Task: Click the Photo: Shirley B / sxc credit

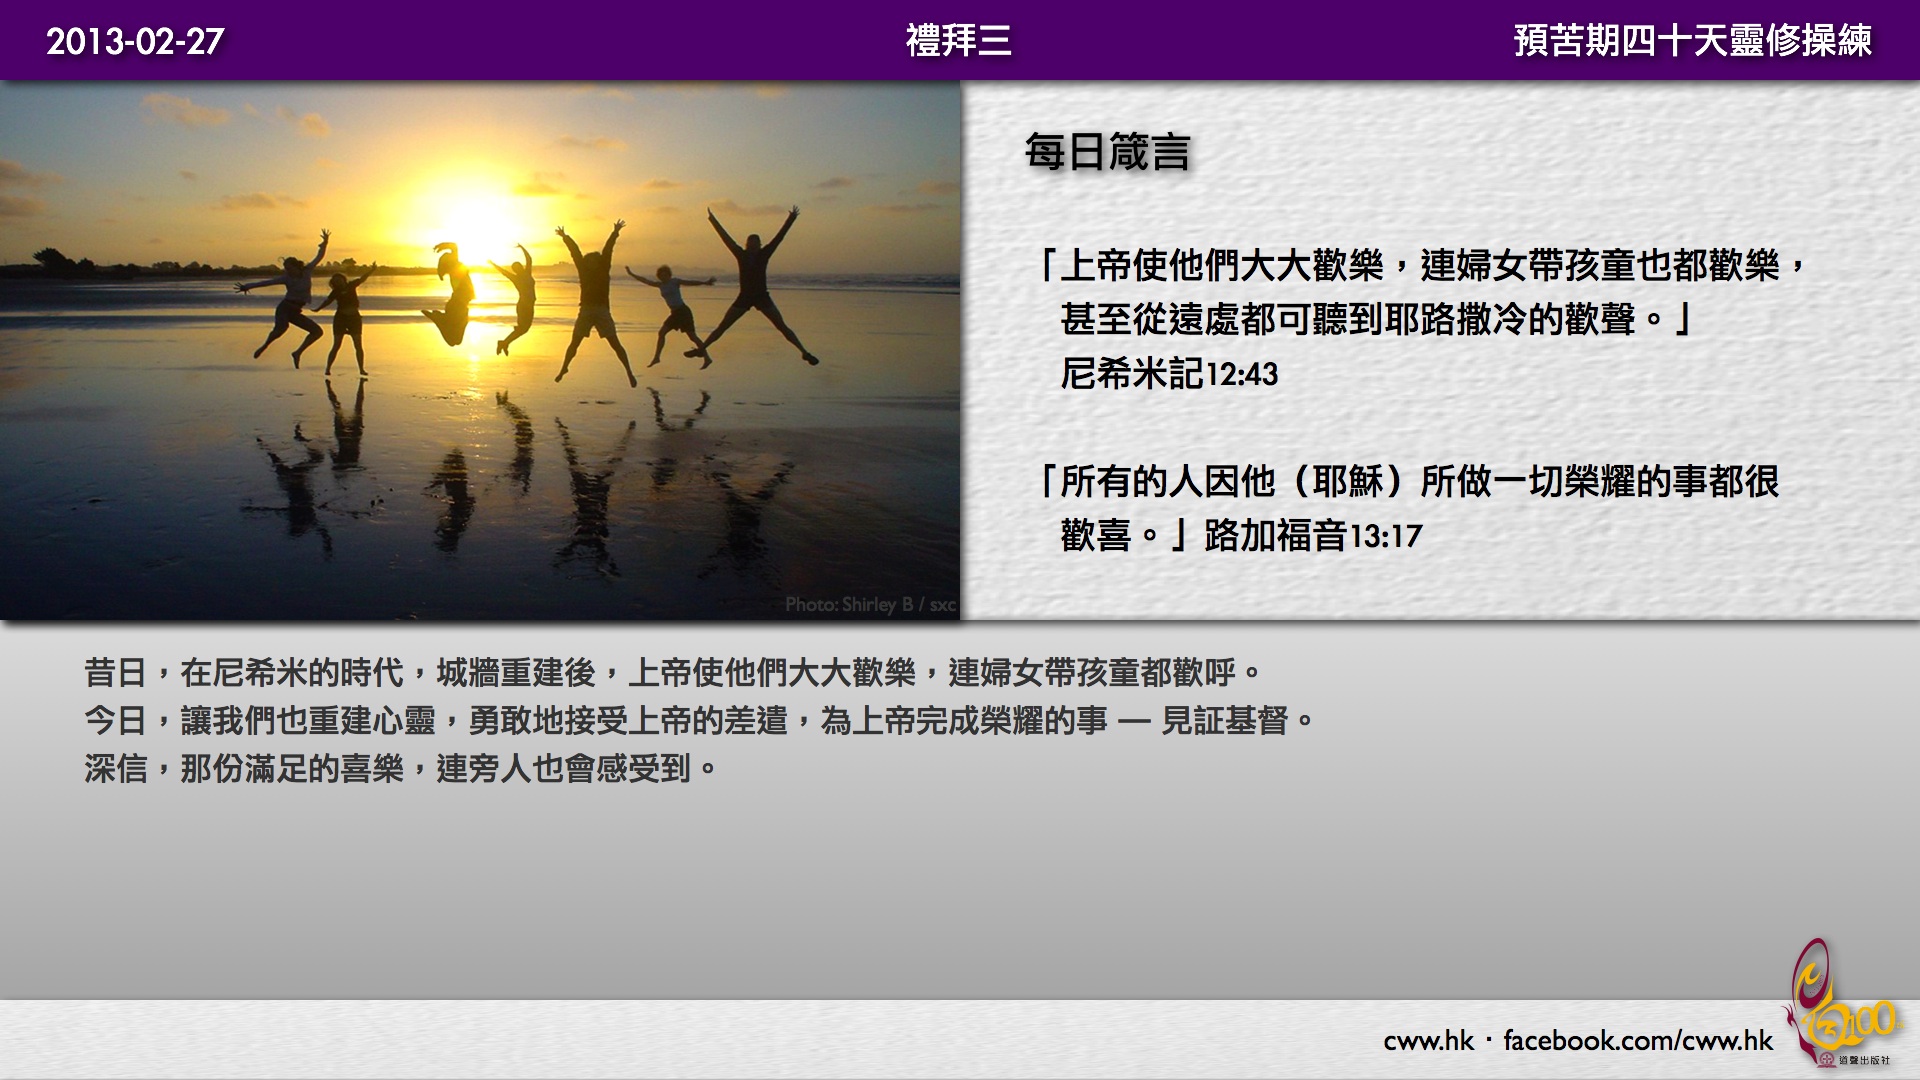Action: click(x=870, y=604)
